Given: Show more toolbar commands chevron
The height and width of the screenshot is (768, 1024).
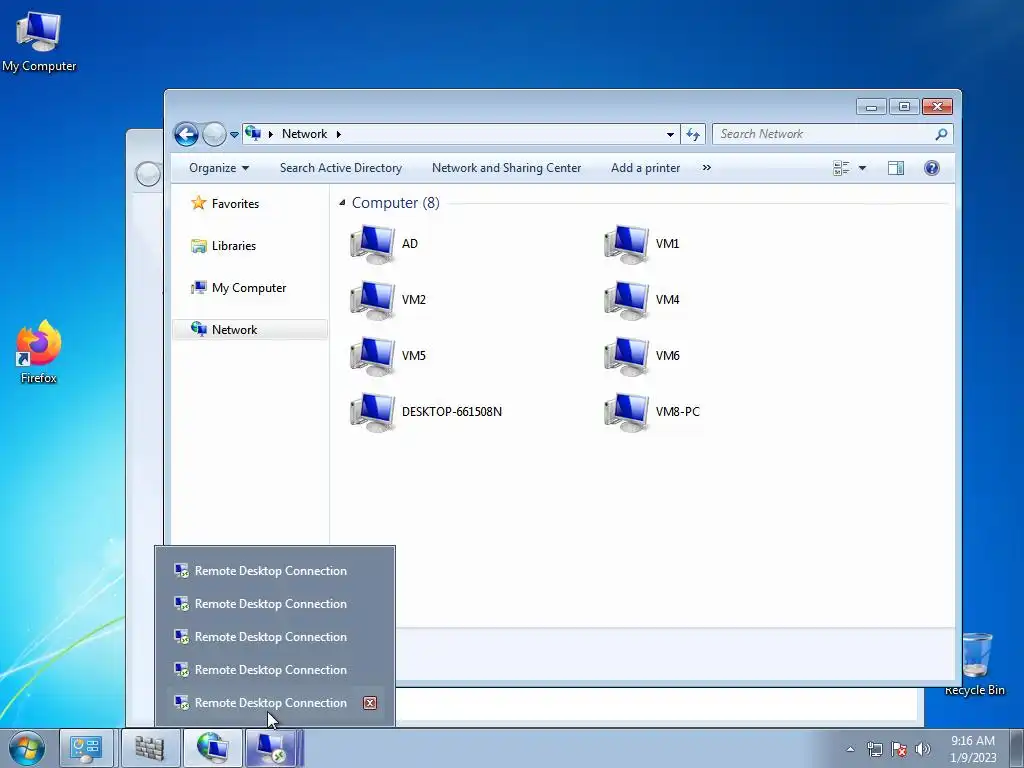Looking at the screenshot, I should [x=707, y=168].
